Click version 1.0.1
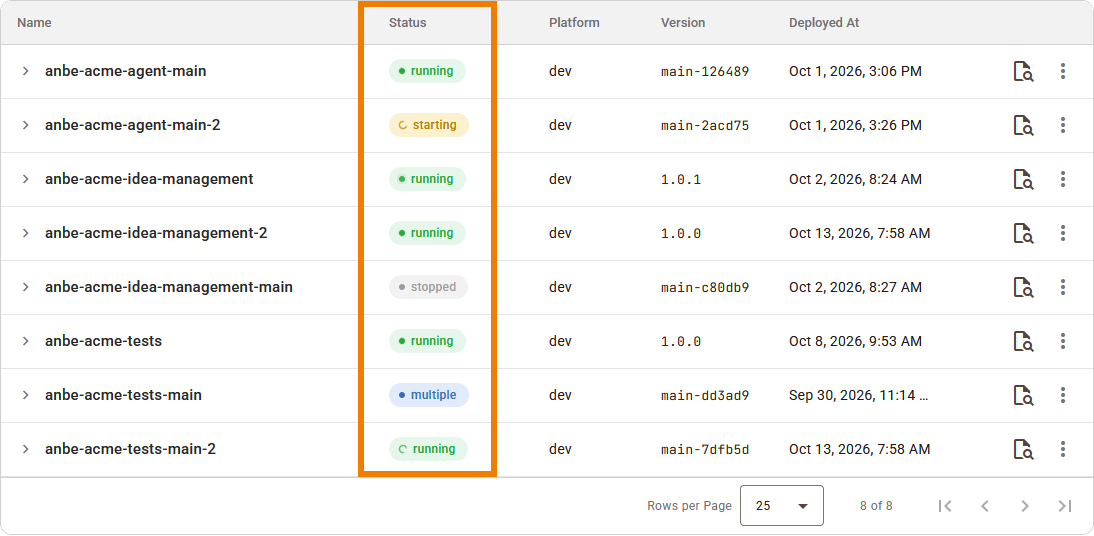The height and width of the screenshot is (536, 1094). point(681,179)
